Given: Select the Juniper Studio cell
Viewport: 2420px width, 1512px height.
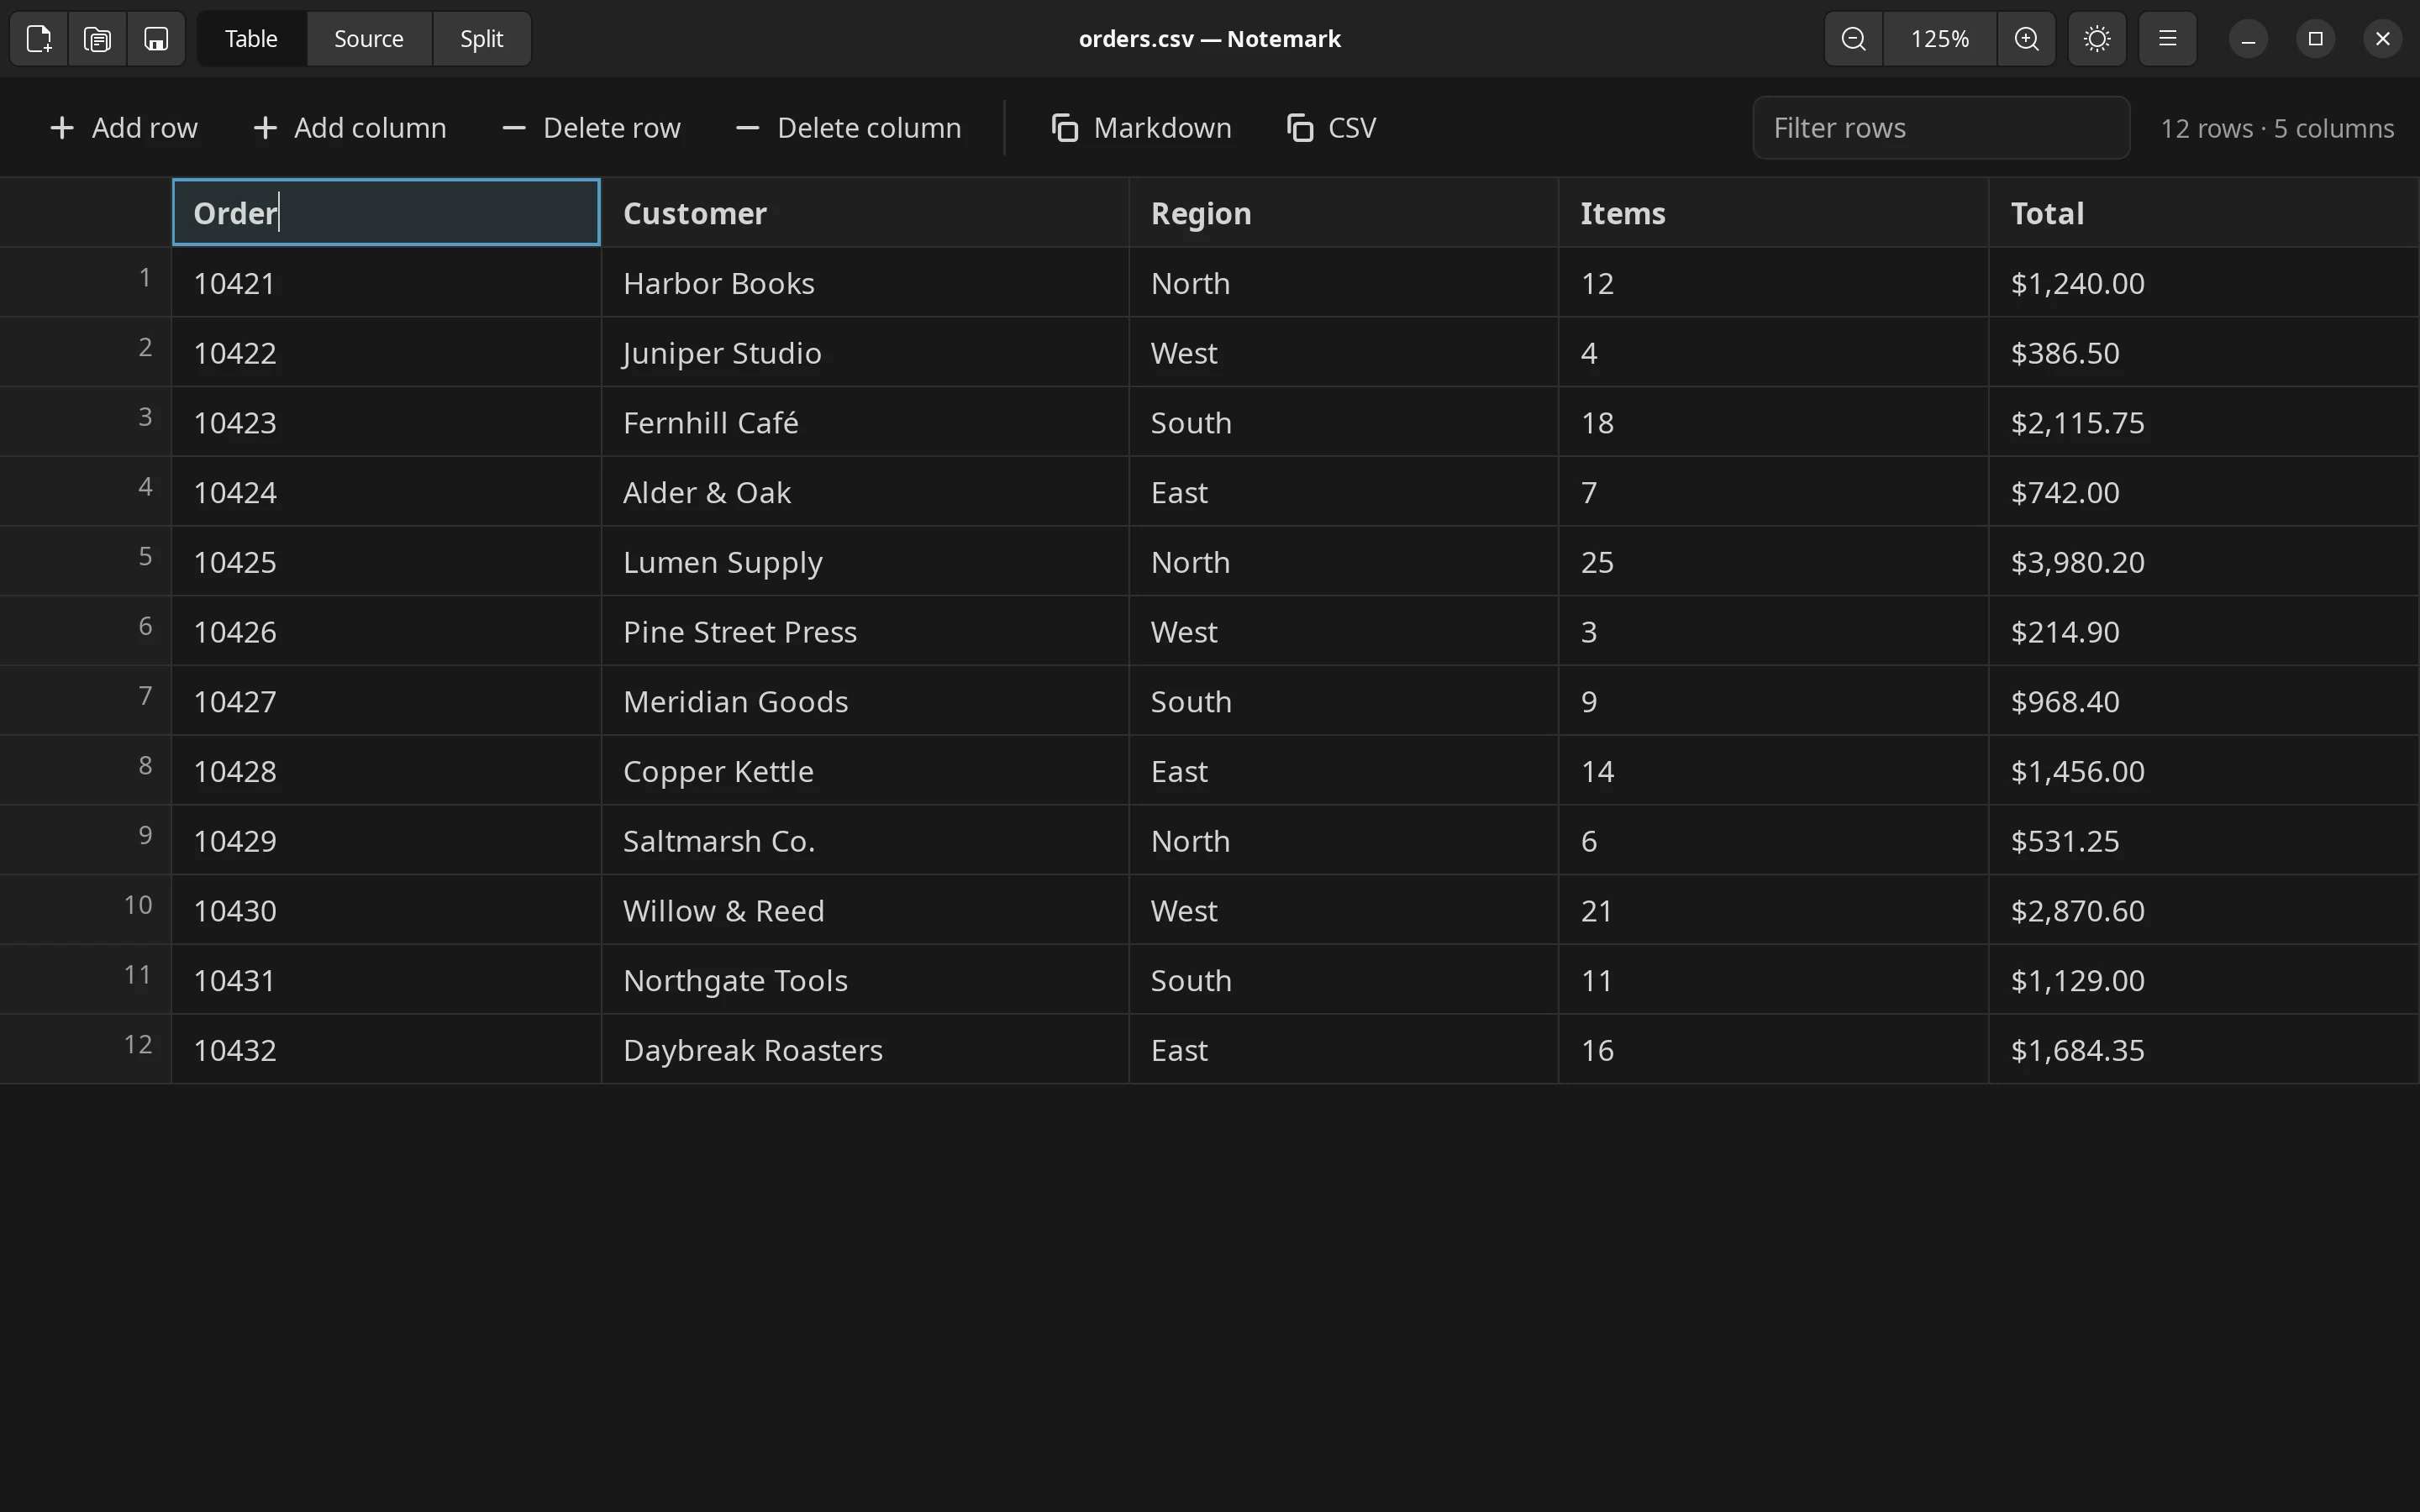Looking at the screenshot, I should tap(865, 353).
